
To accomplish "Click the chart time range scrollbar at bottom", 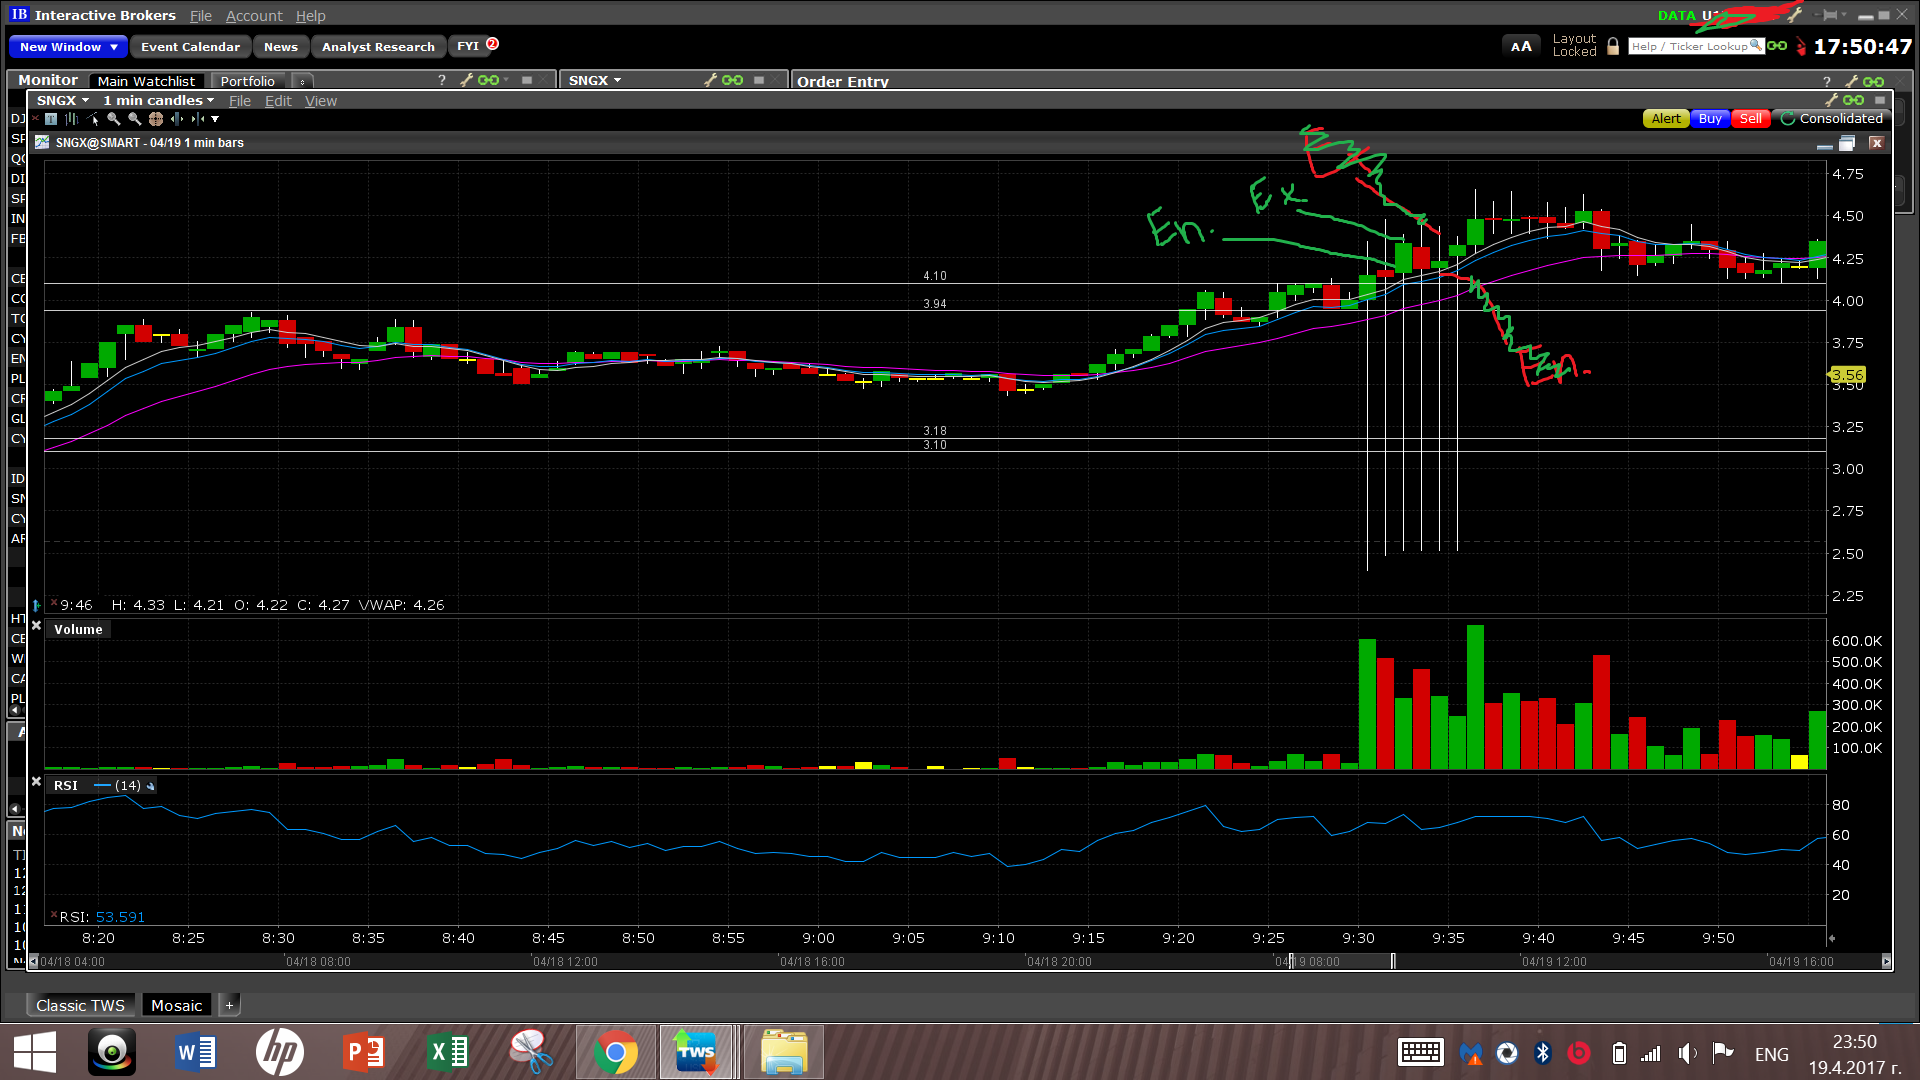I will coord(1340,961).
